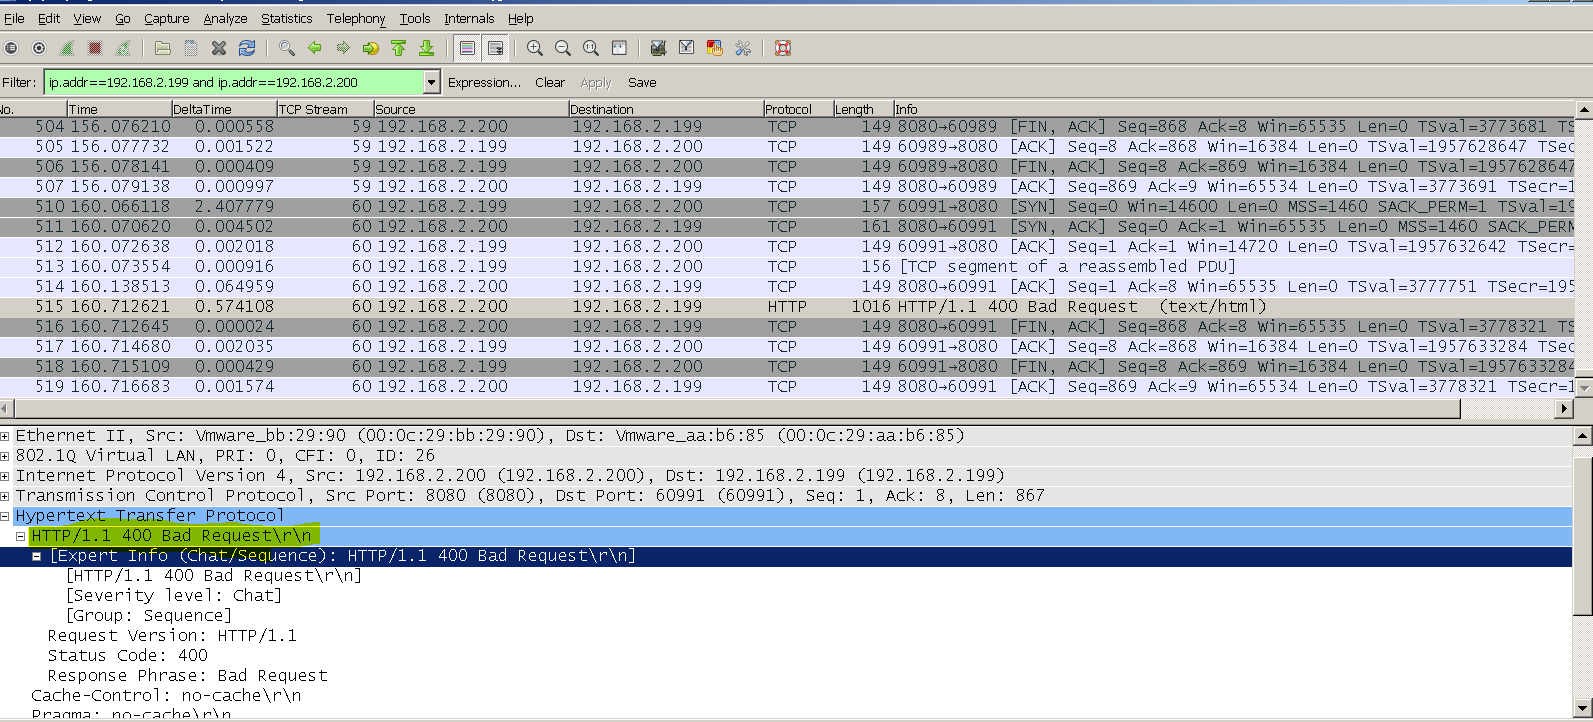This screenshot has height=722, width=1593.
Task: Sort by the Destination column header
Action: (x=665, y=109)
